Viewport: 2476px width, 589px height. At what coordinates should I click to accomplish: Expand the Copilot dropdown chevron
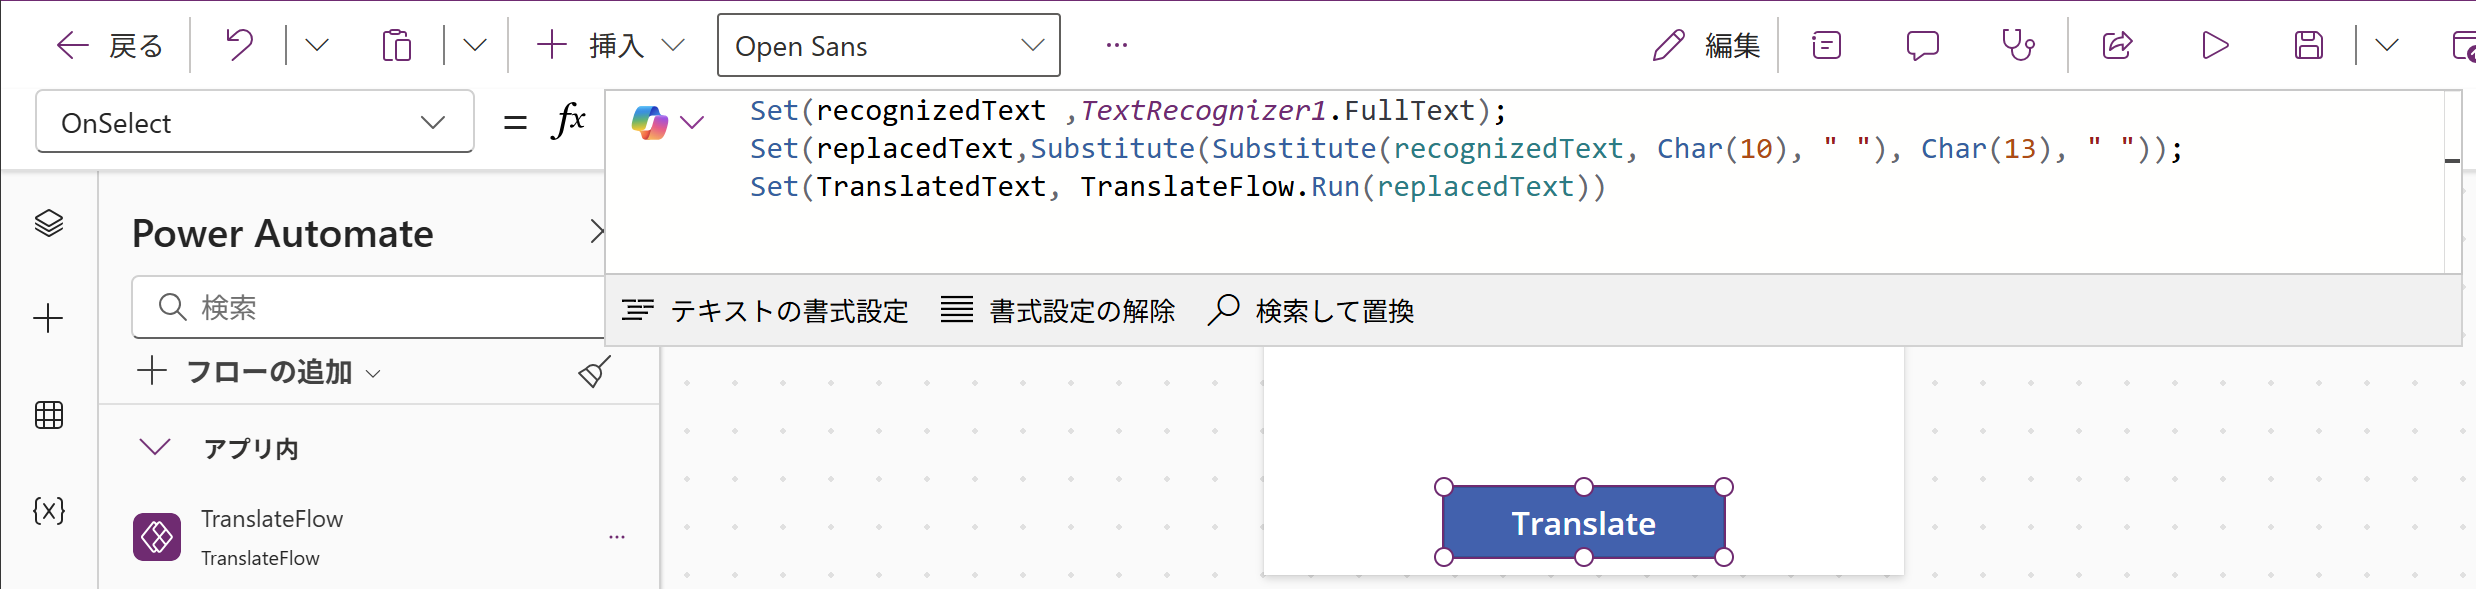692,122
